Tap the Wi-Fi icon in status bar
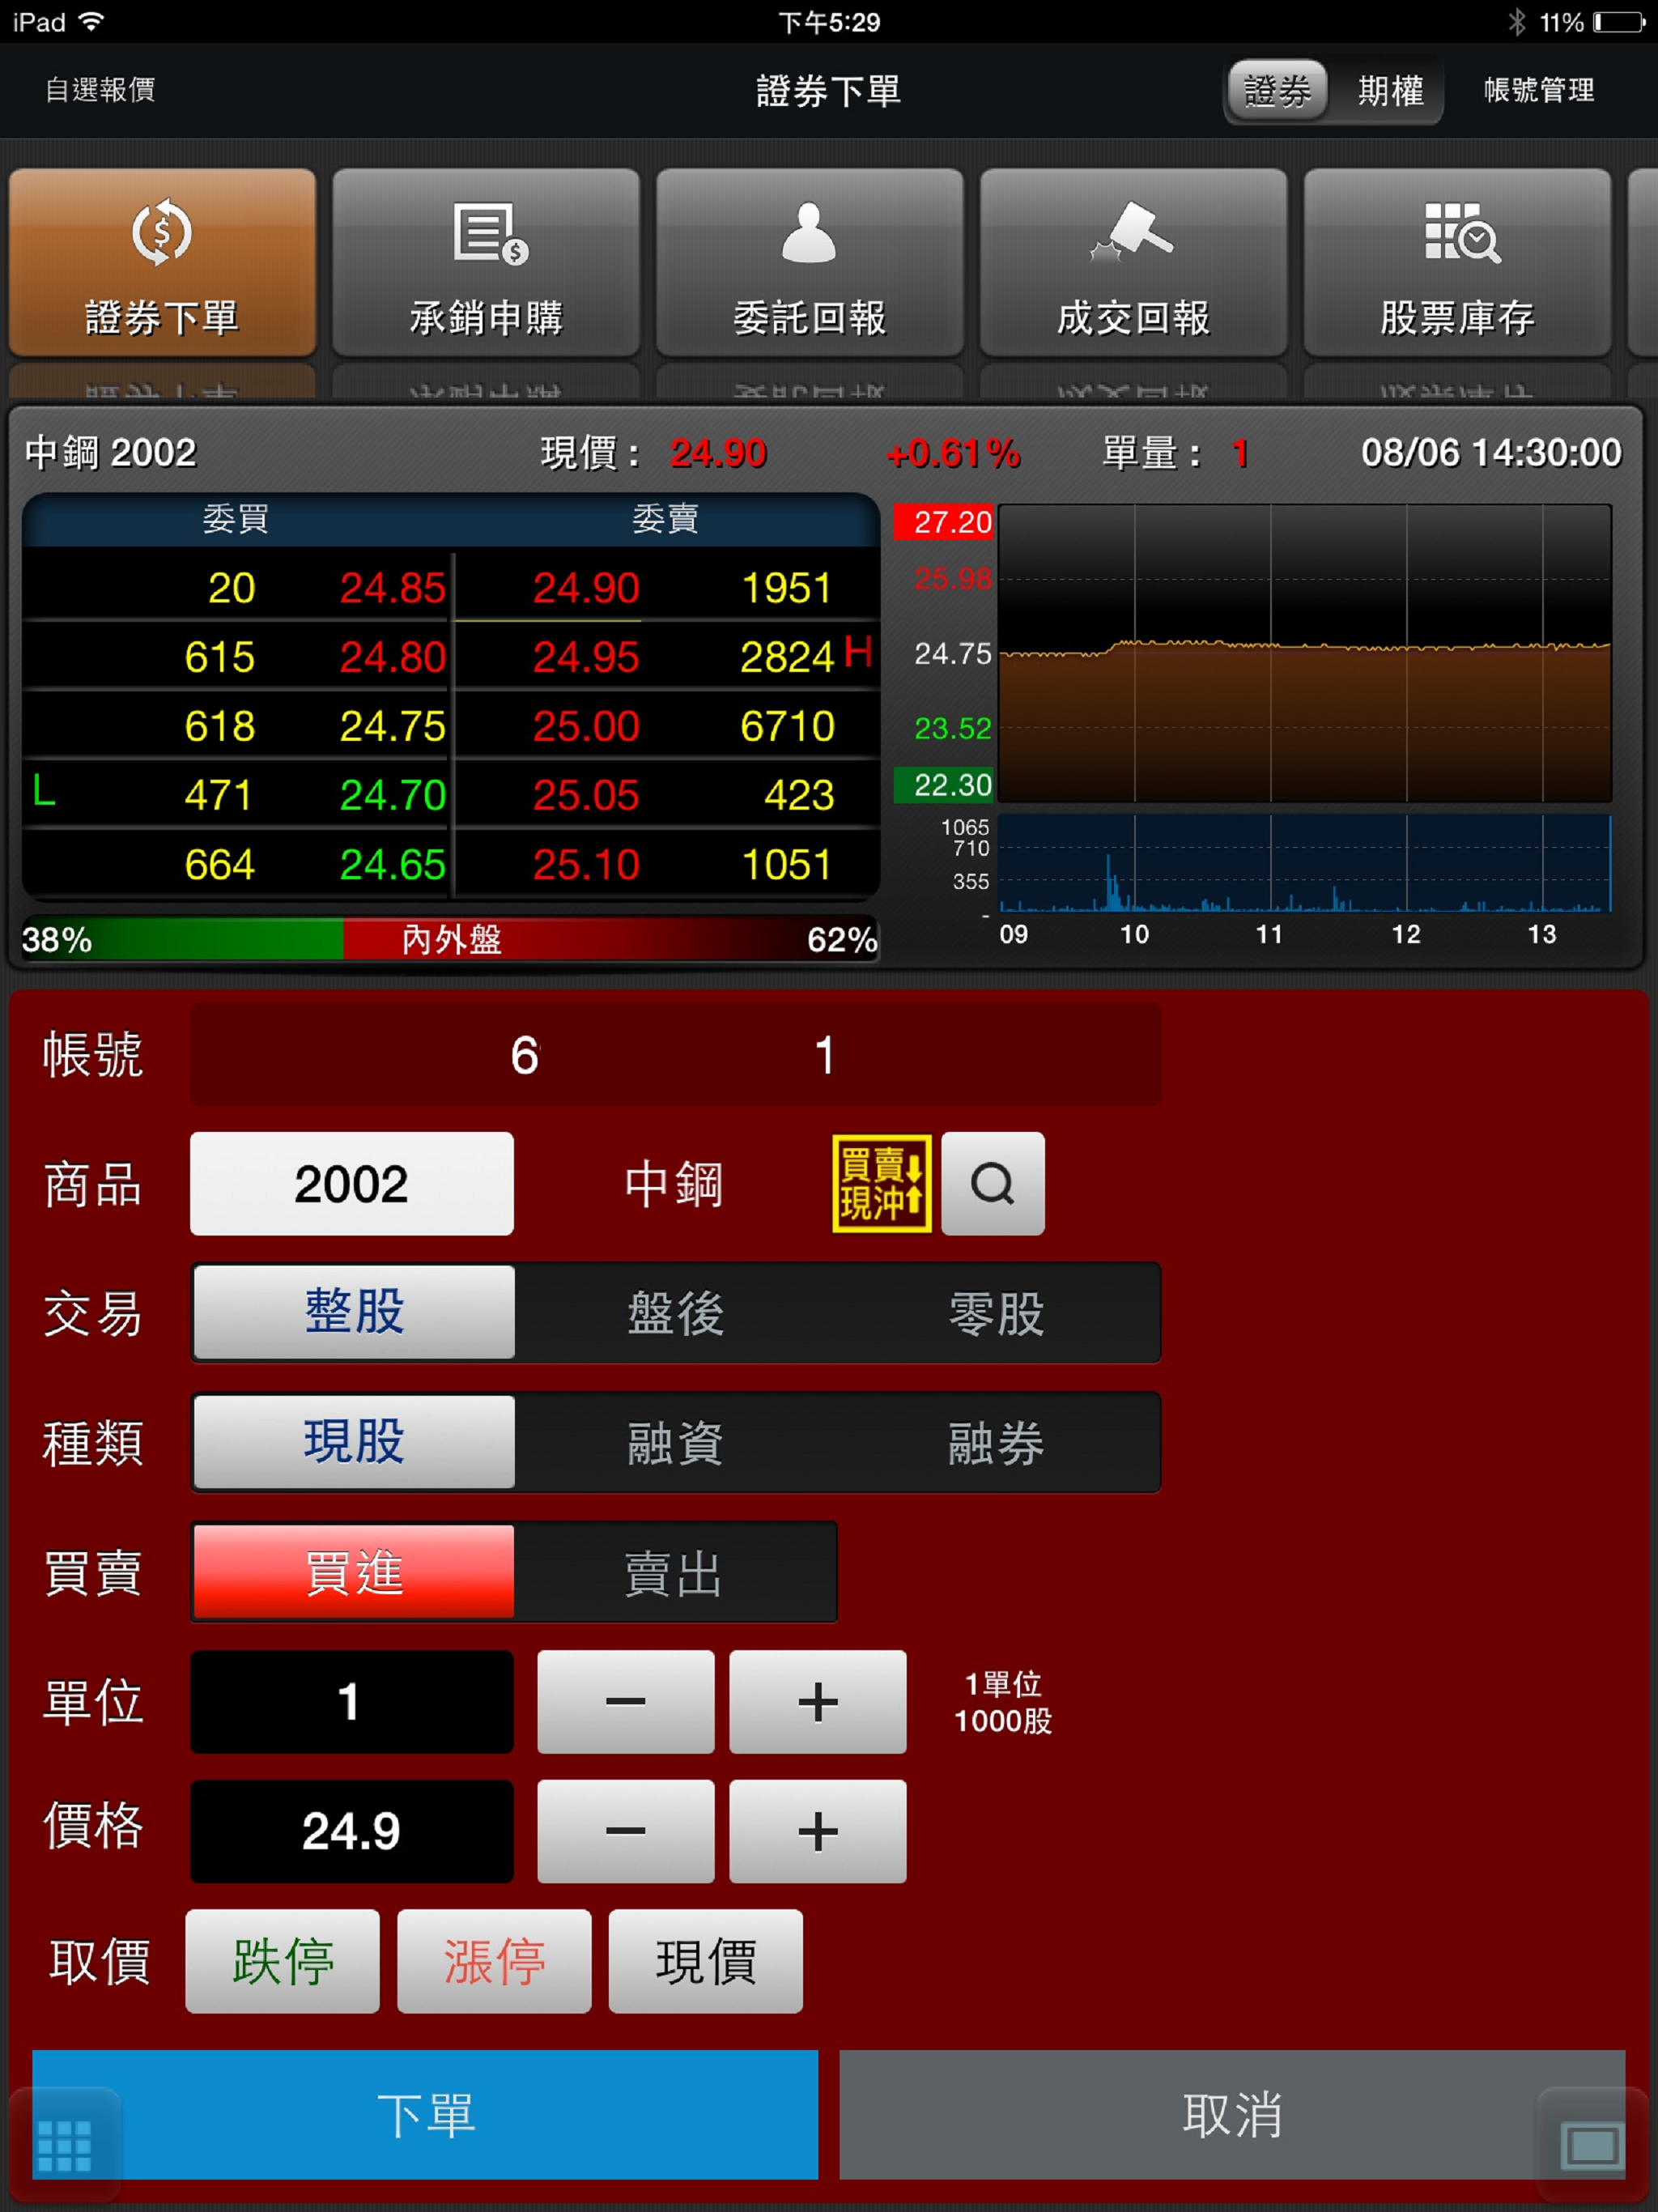 pos(91,22)
